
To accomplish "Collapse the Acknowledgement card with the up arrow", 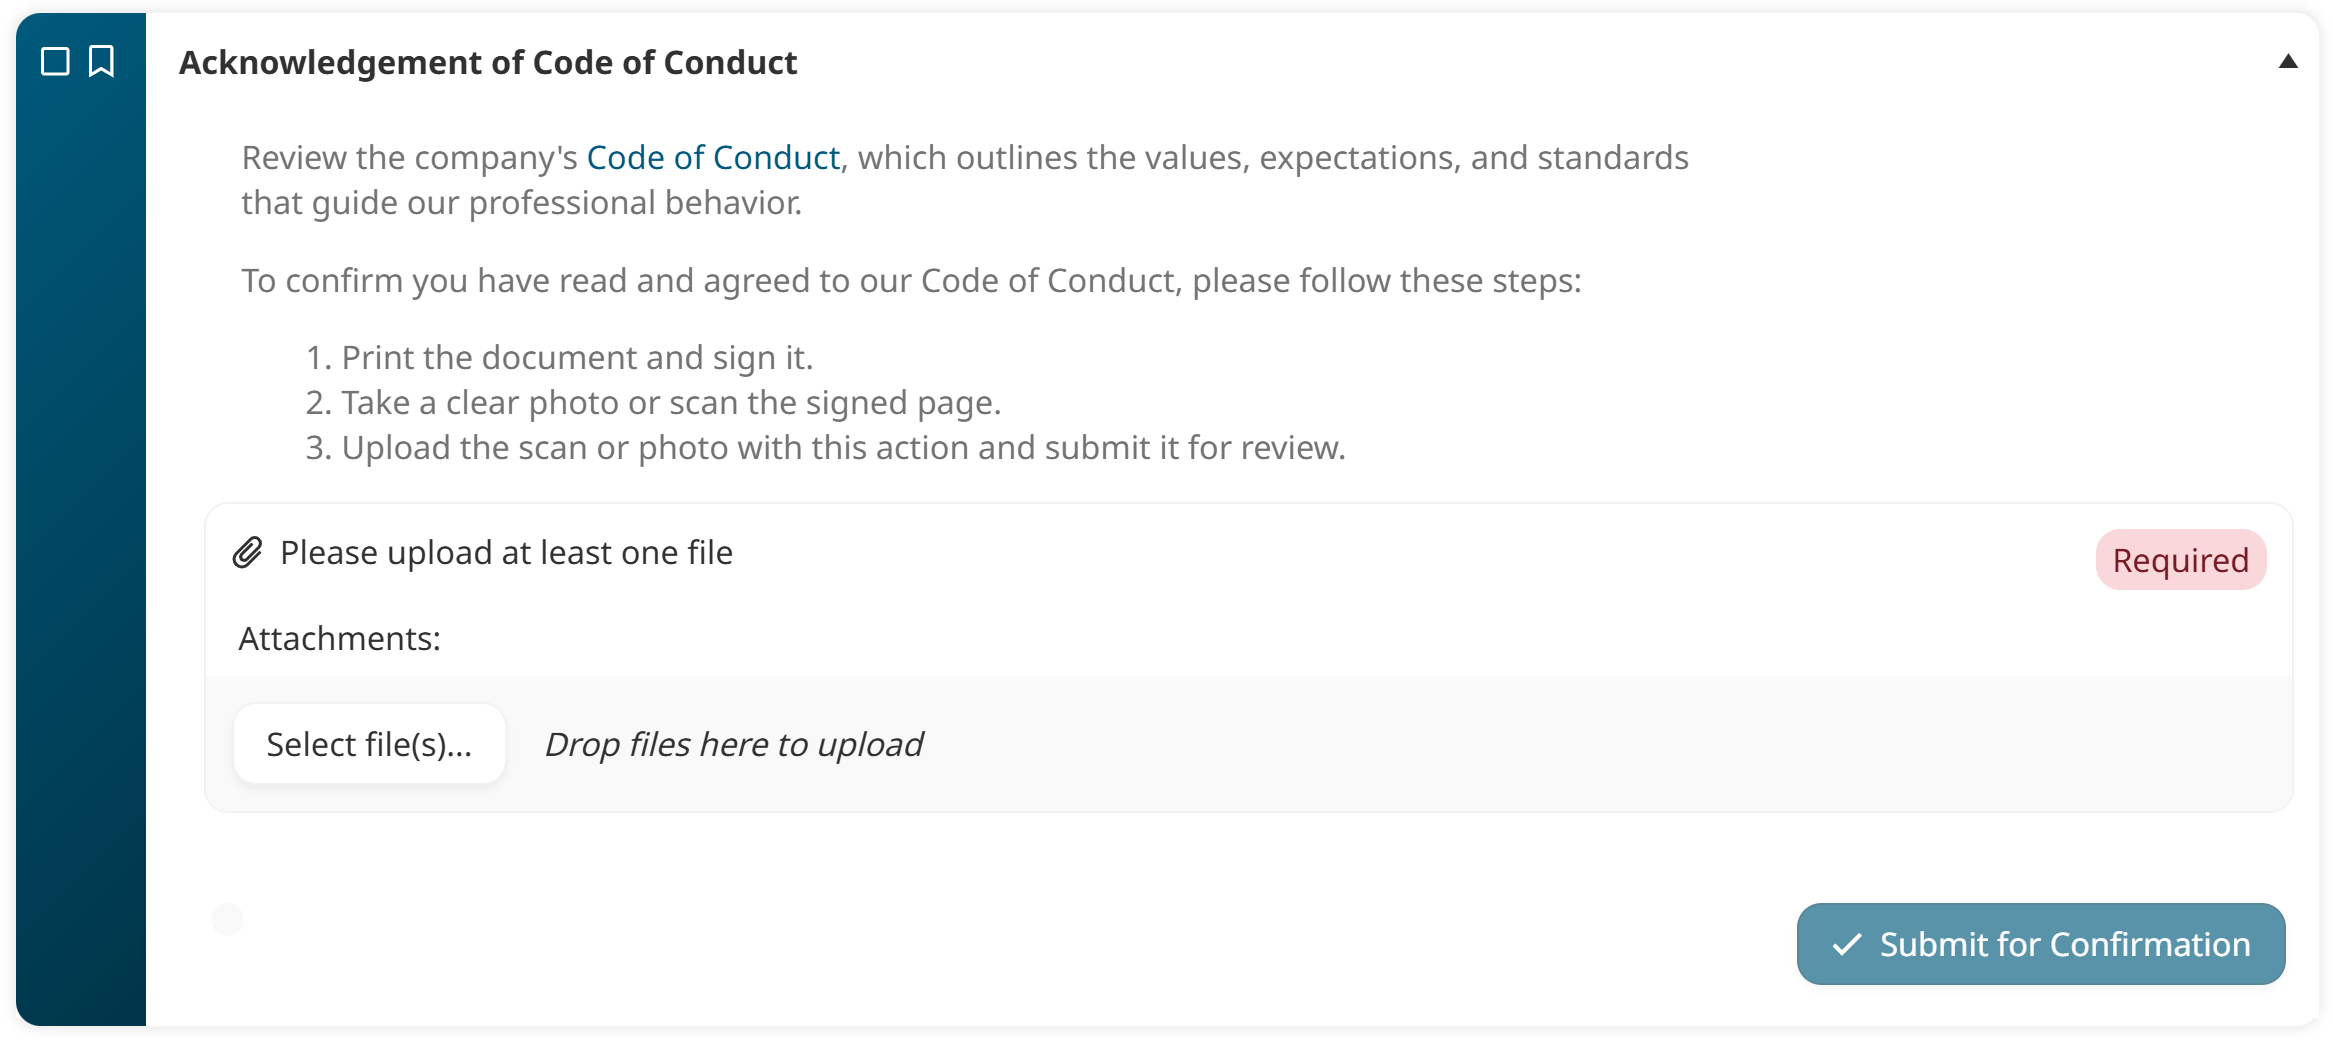I will point(2290,62).
